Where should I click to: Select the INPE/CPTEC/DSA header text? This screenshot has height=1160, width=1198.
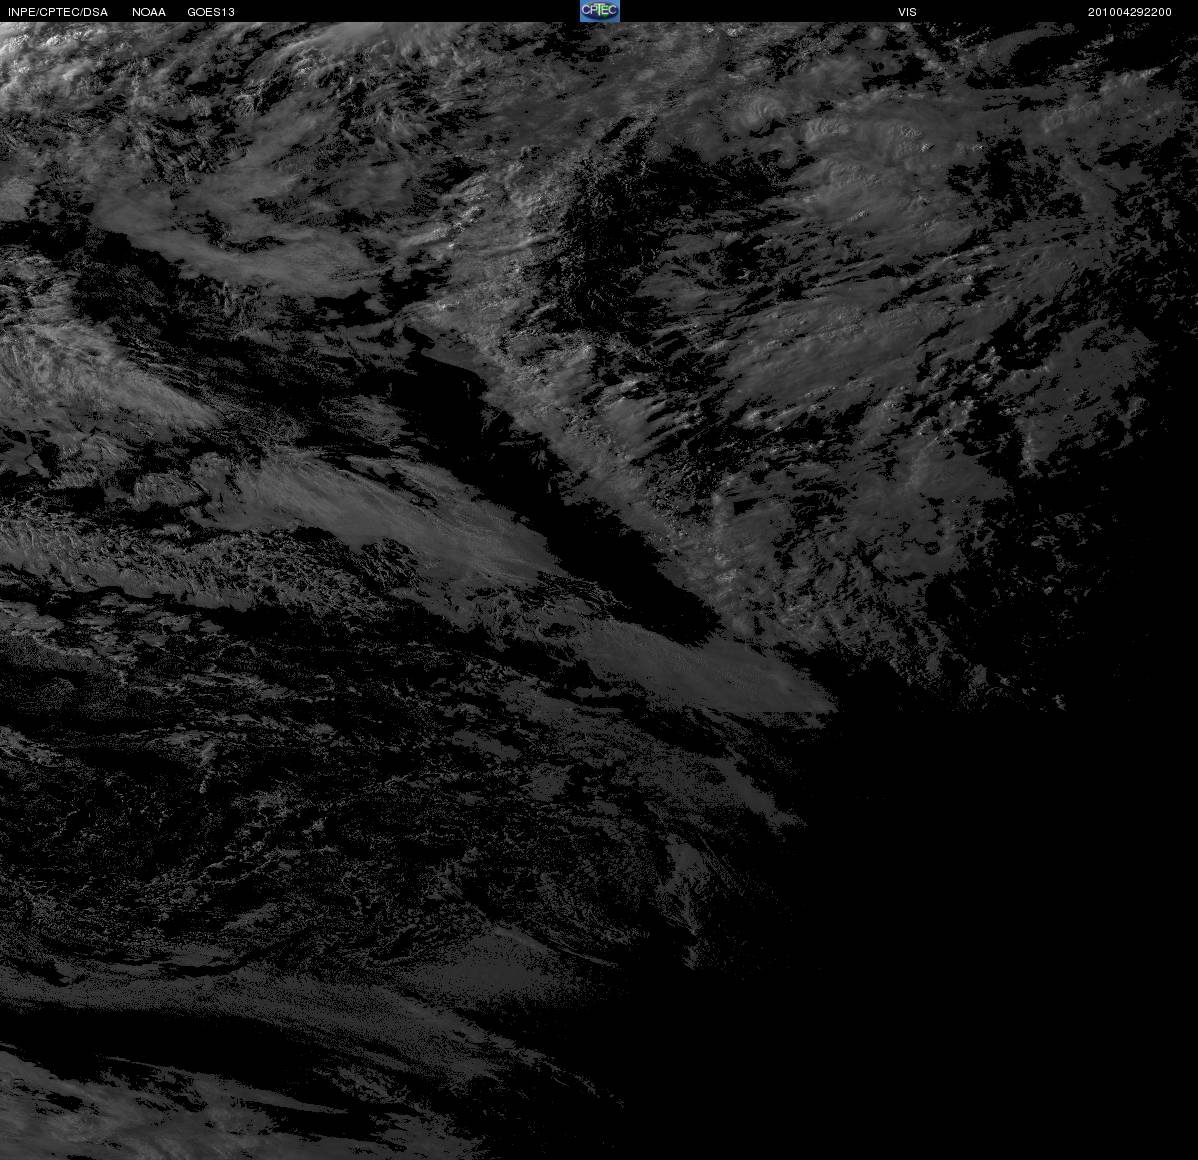pos(58,12)
